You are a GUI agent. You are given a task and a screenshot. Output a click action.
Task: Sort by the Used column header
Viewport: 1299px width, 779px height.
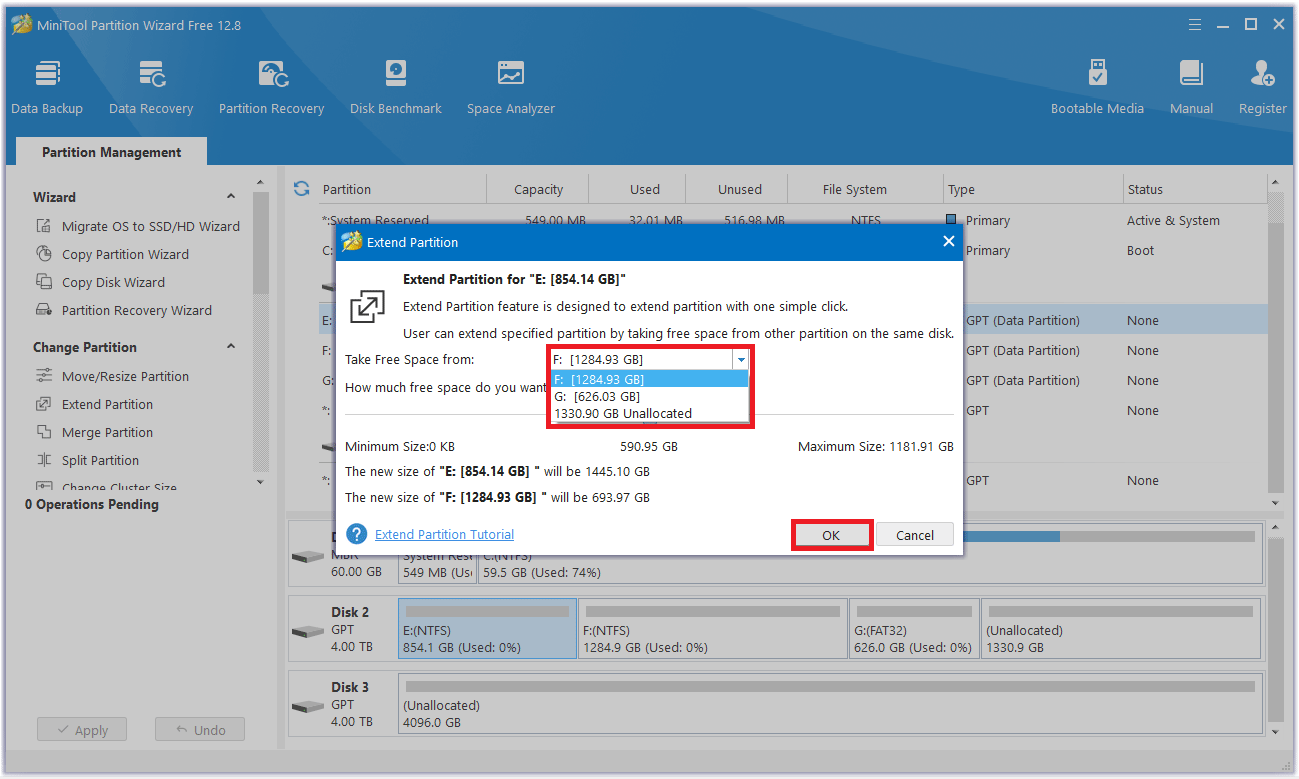638,189
